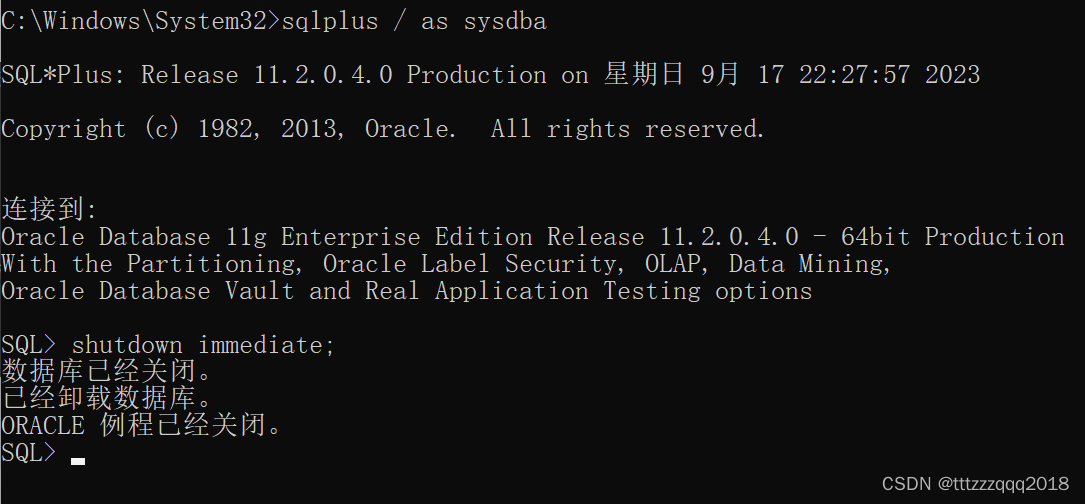Click the 'sqlplus / as sysdba' command text
The image size is (1085, 504).
click(x=414, y=21)
